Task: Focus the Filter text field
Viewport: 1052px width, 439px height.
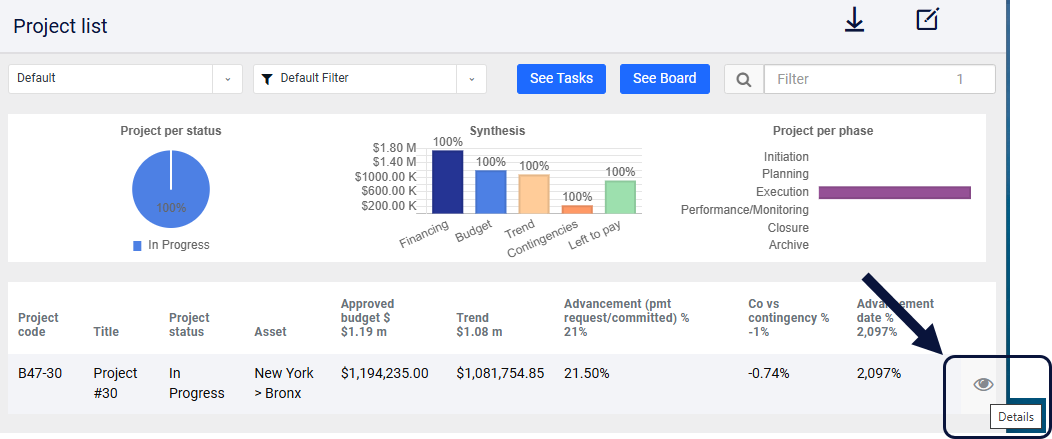Action: 880,79
